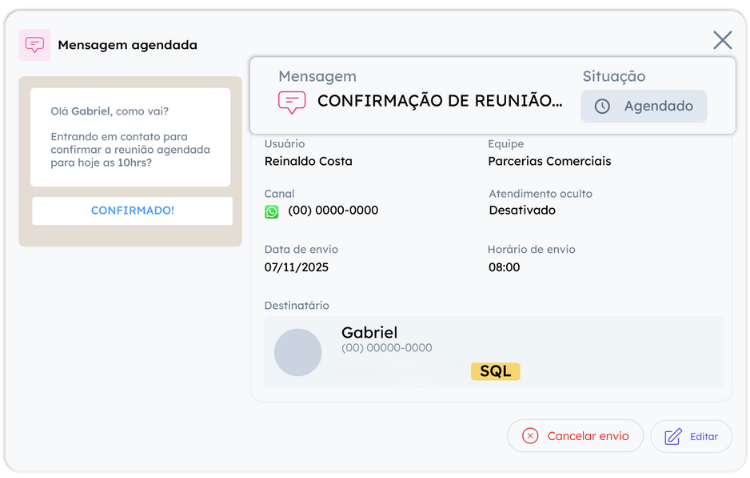Click the Agendado status badge

(x=644, y=106)
